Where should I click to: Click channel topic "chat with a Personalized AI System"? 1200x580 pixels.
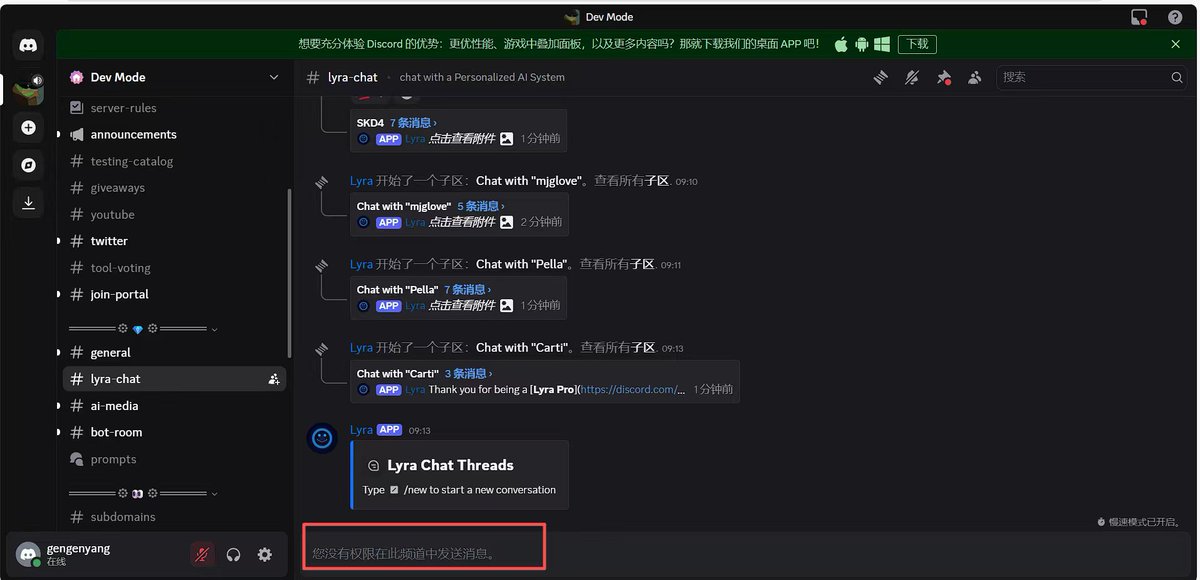coord(482,77)
